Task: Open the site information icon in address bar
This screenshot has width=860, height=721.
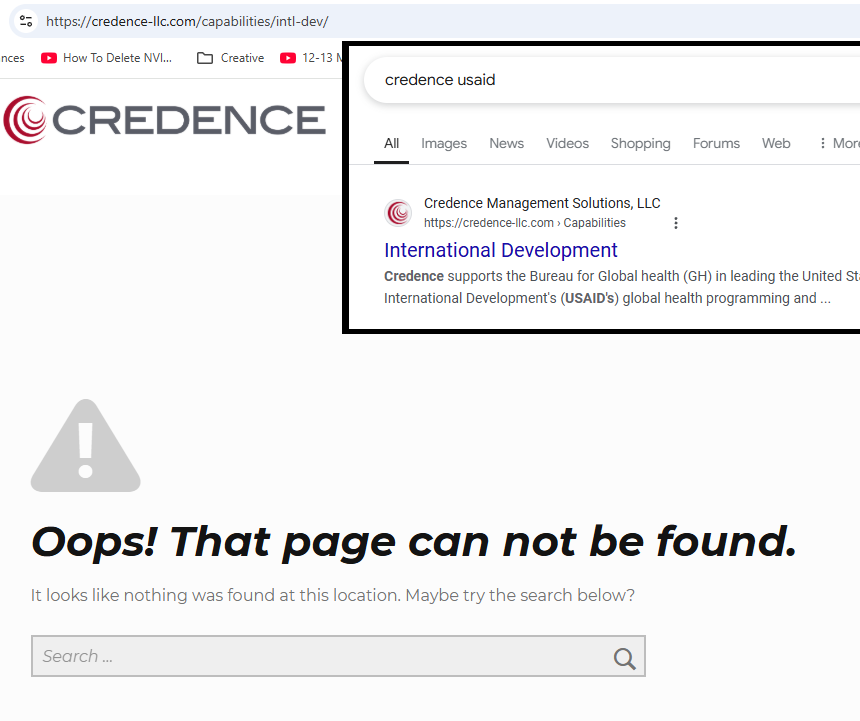Action: [x=25, y=21]
